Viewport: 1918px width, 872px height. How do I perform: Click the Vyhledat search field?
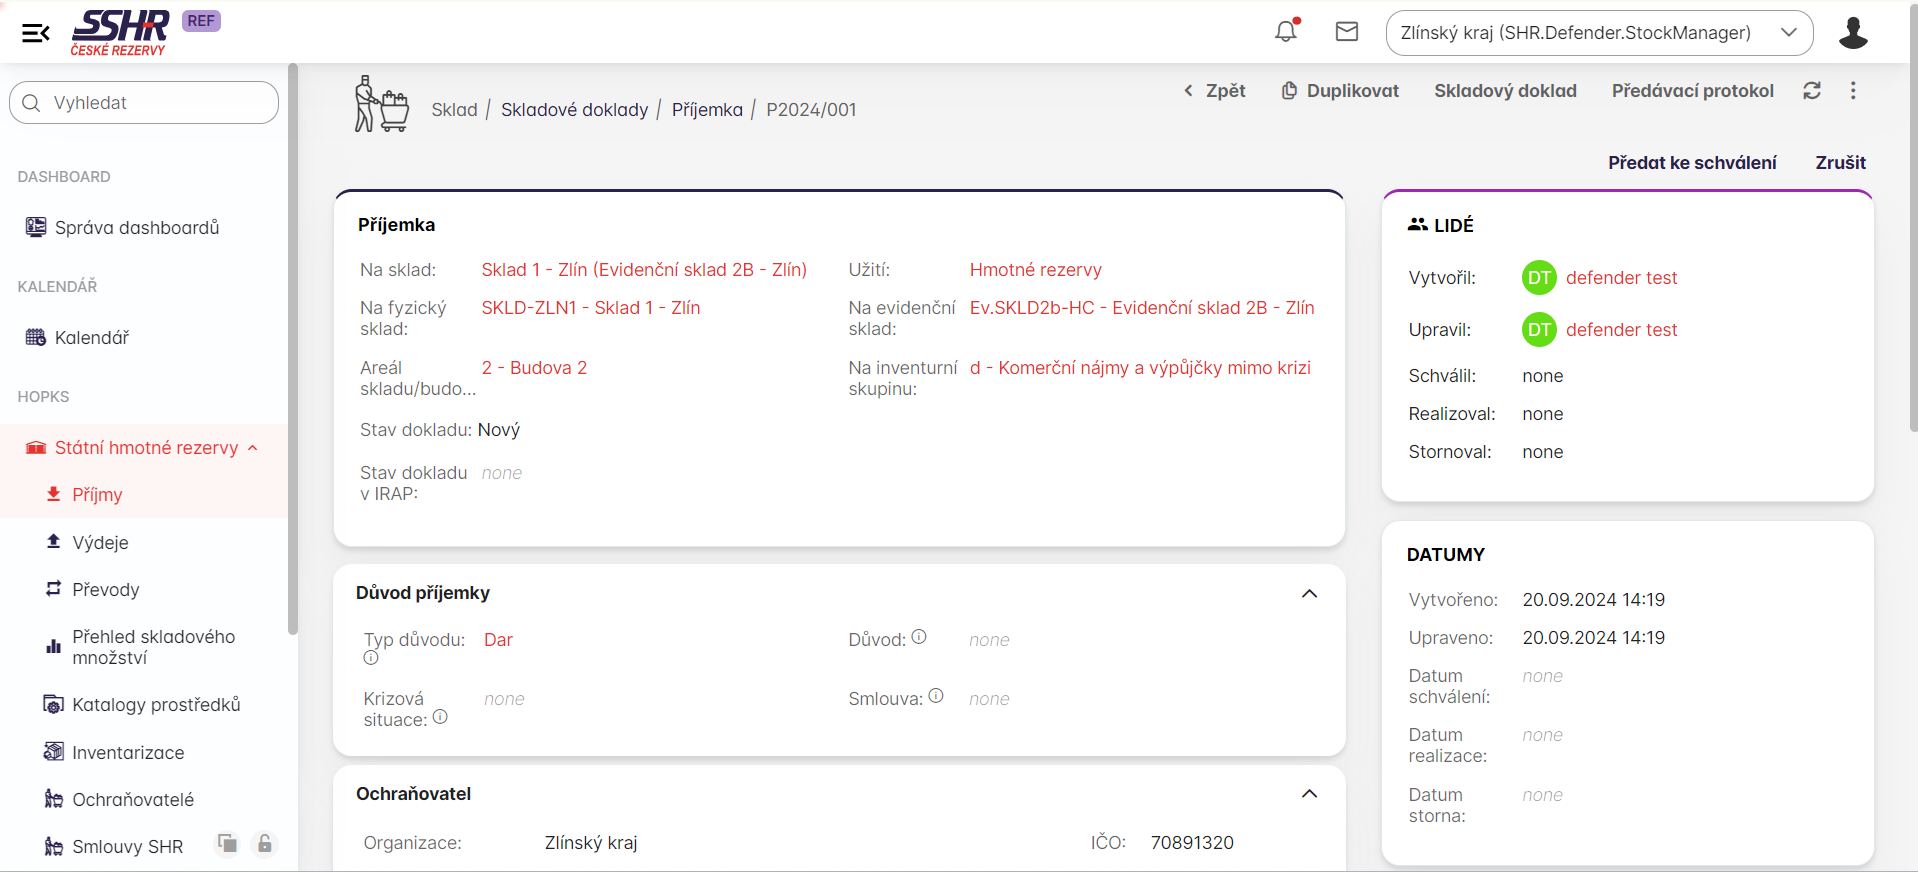click(x=144, y=103)
